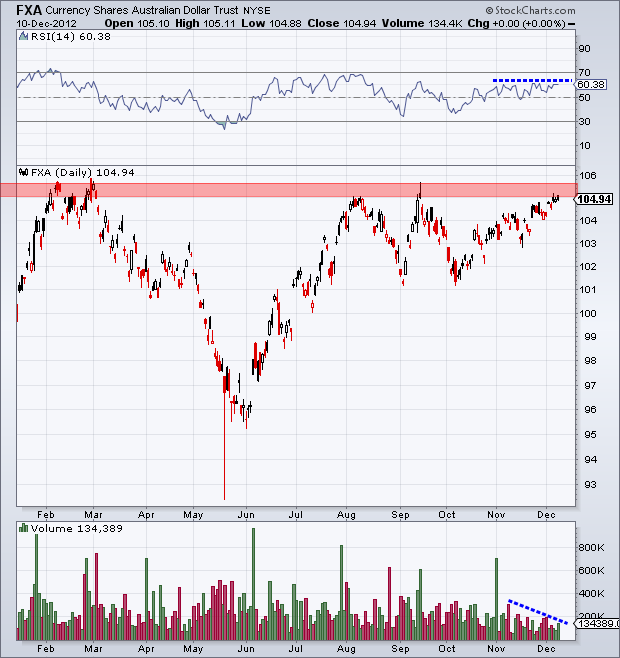Click the 60.38 RSI value tag
This screenshot has width=620, height=658.
pos(590,84)
